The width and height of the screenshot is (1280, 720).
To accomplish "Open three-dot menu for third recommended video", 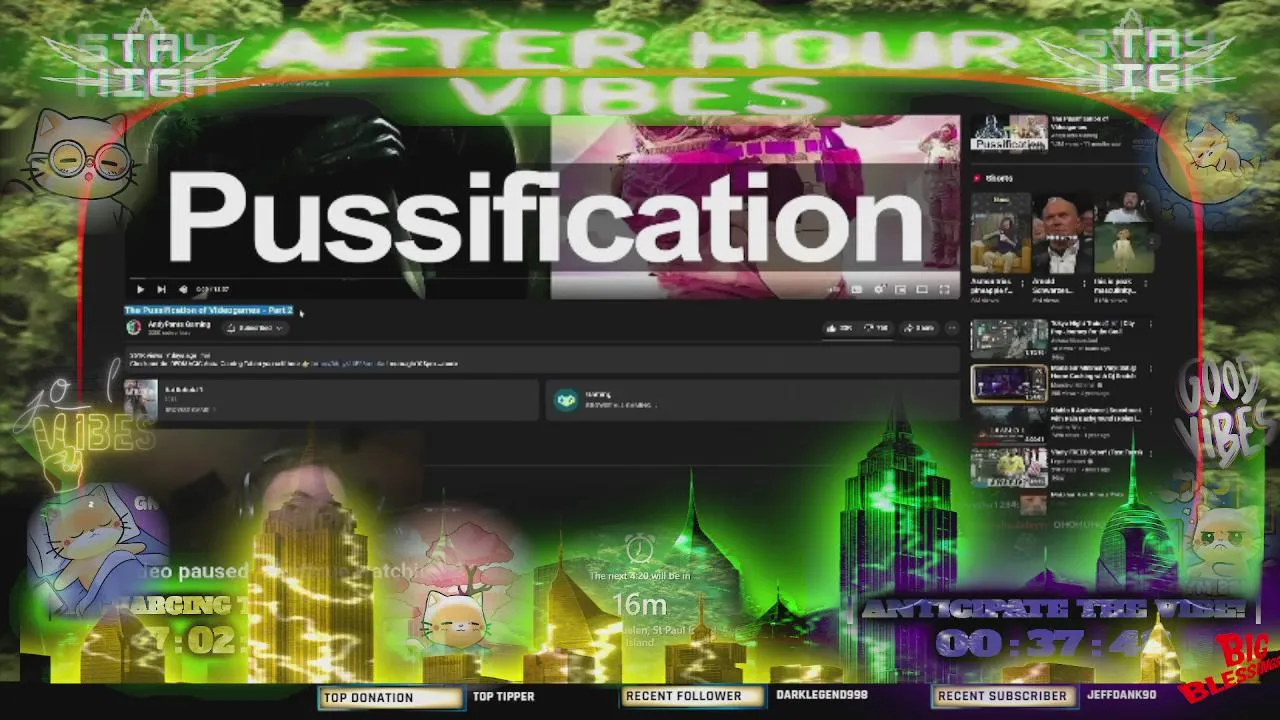I will pyautogui.click(x=1150, y=411).
